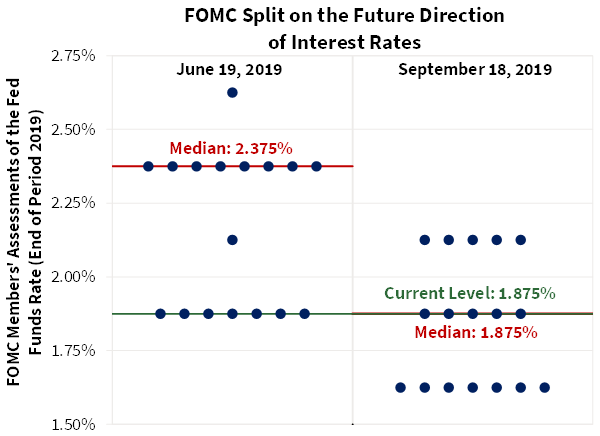The image size is (600, 436).
Task: Click the green "Current Level: 1.875%" label
Action: coord(469,294)
